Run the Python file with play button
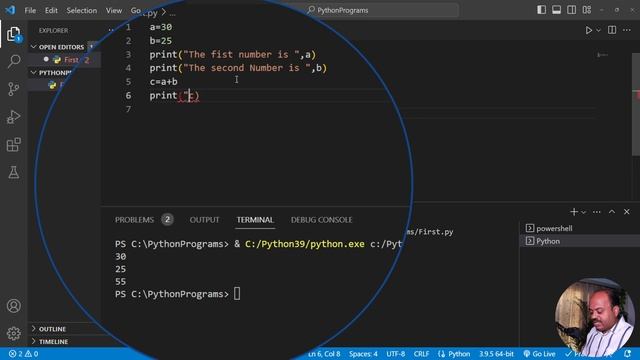The width and height of the screenshot is (640, 360). point(588,30)
